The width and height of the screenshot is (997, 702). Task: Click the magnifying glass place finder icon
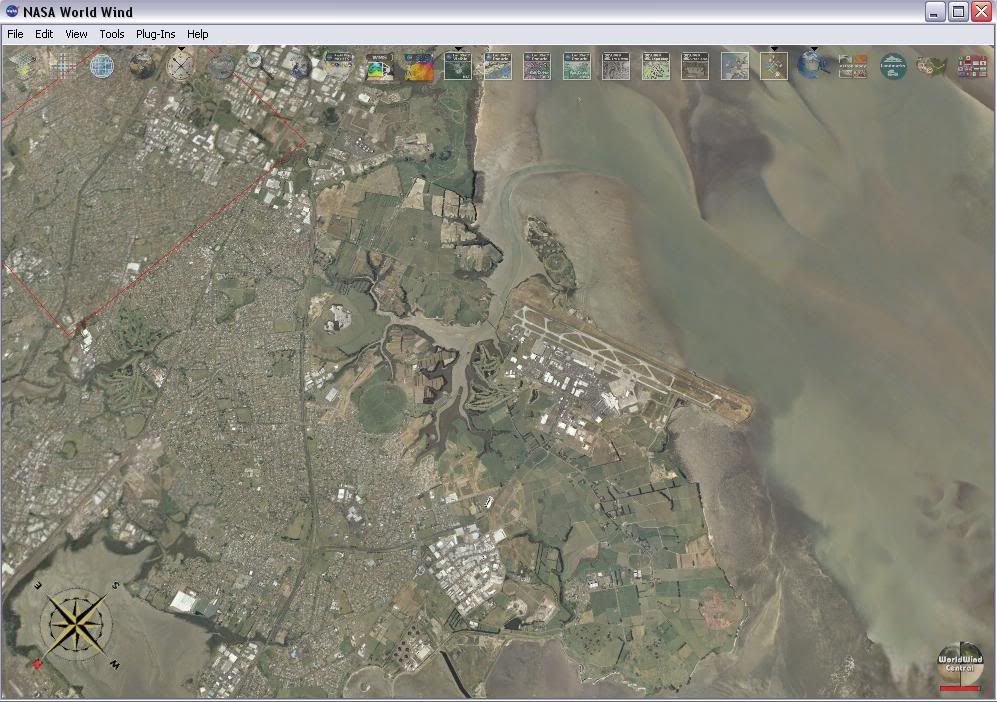tap(256, 64)
